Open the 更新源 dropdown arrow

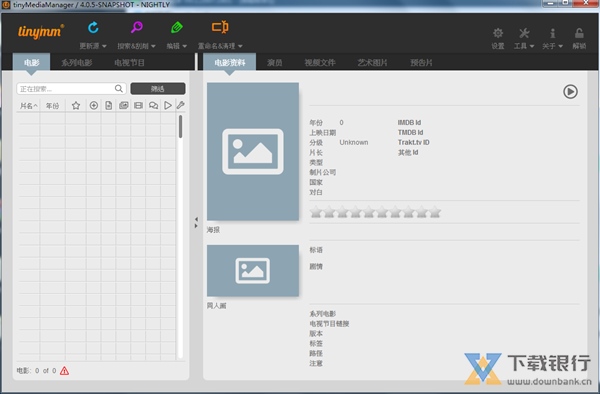[x=104, y=46]
